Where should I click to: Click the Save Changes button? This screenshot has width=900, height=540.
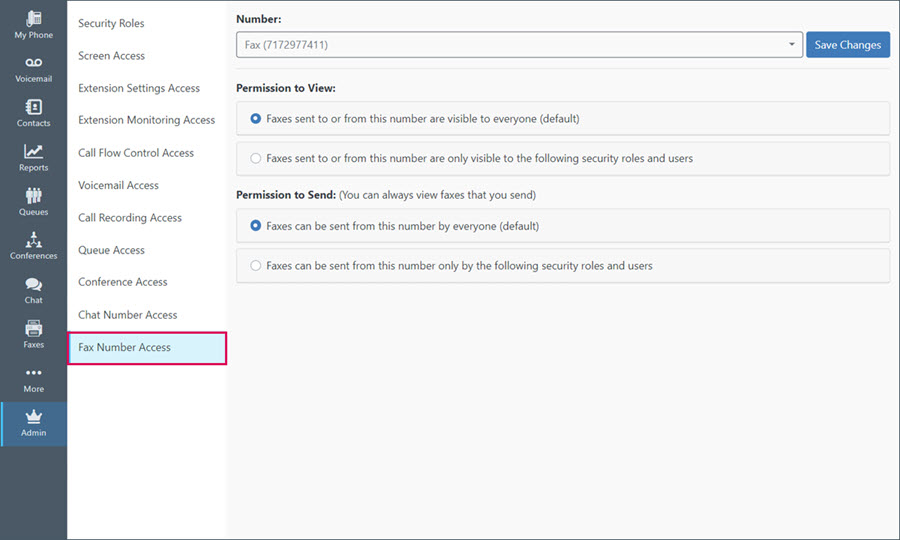click(848, 45)
